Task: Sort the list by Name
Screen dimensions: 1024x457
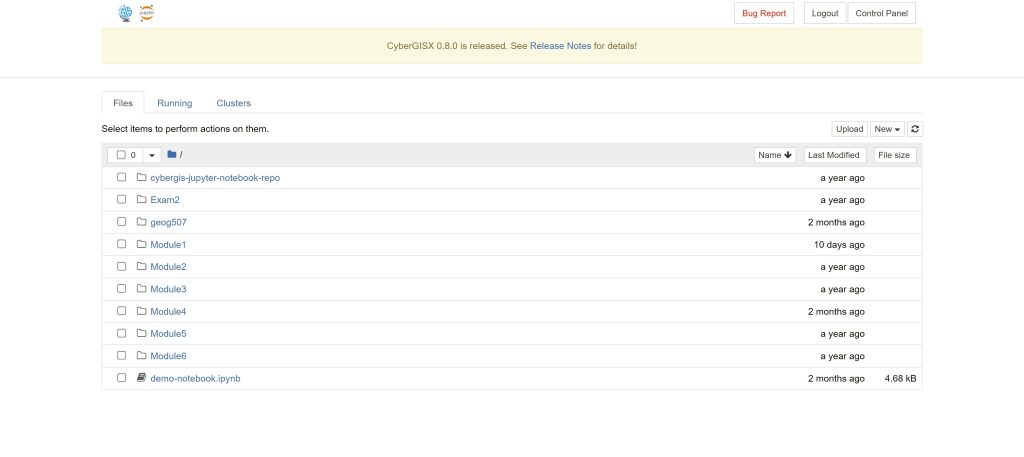Action: (x=774, y=155)
